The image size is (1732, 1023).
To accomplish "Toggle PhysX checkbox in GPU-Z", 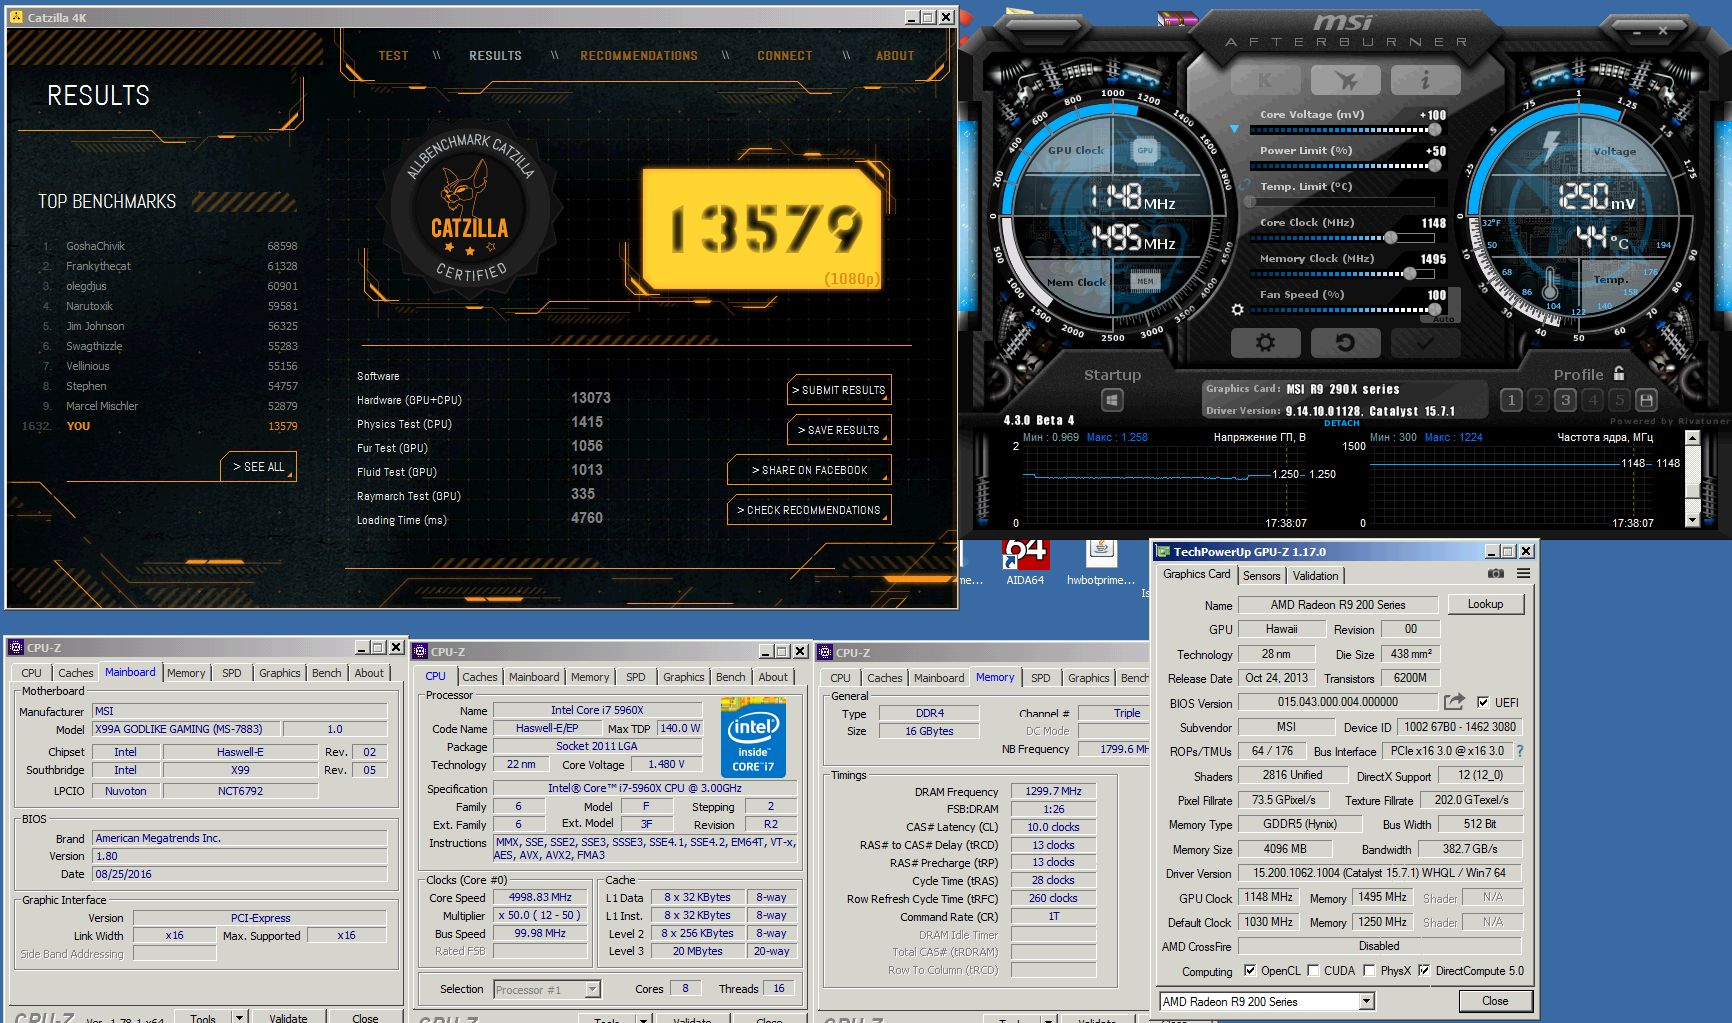I will (1369, 970).
